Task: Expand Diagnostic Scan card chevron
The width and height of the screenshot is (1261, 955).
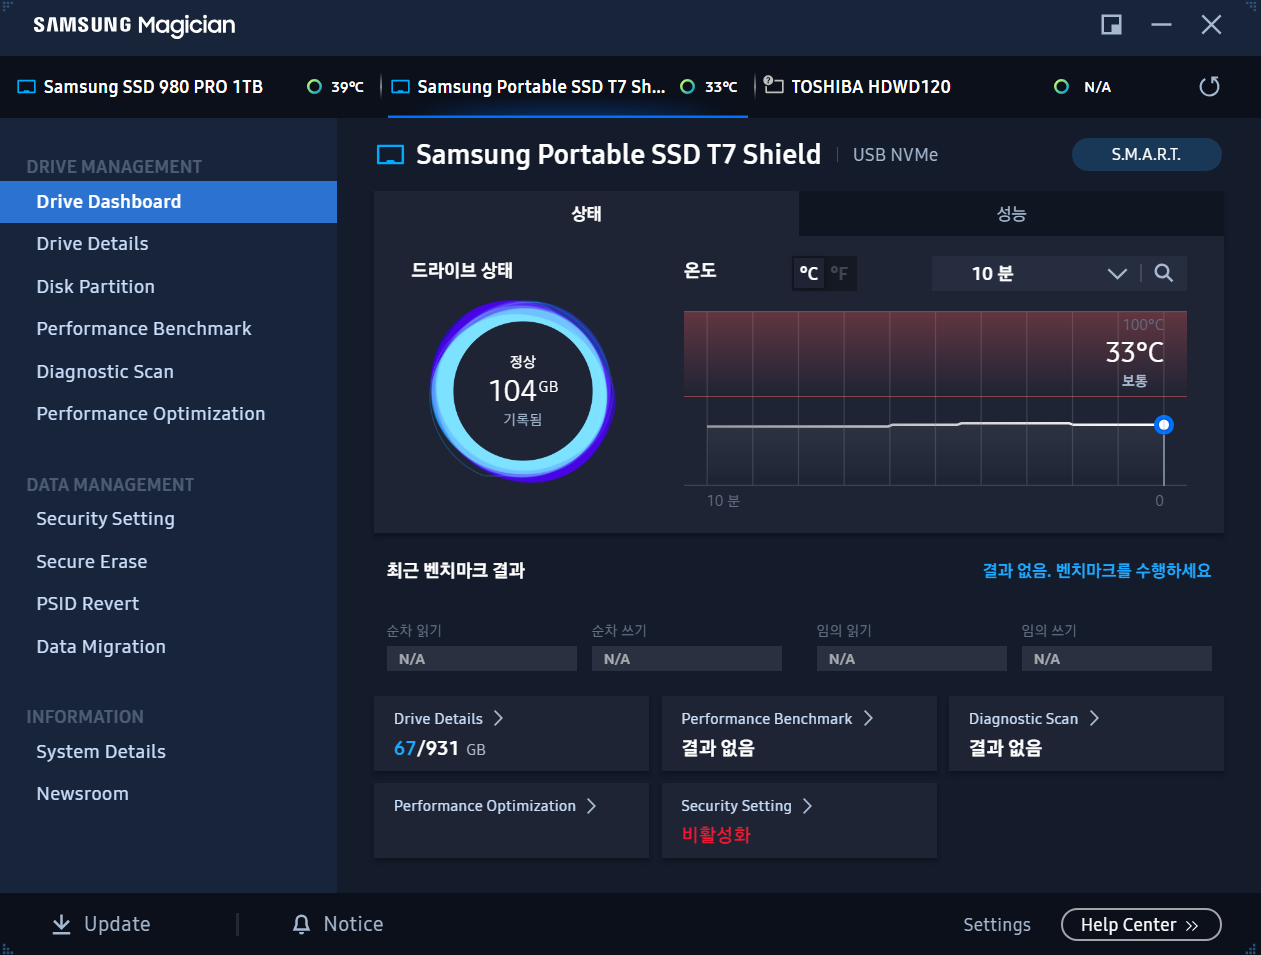Action: 1094,718
